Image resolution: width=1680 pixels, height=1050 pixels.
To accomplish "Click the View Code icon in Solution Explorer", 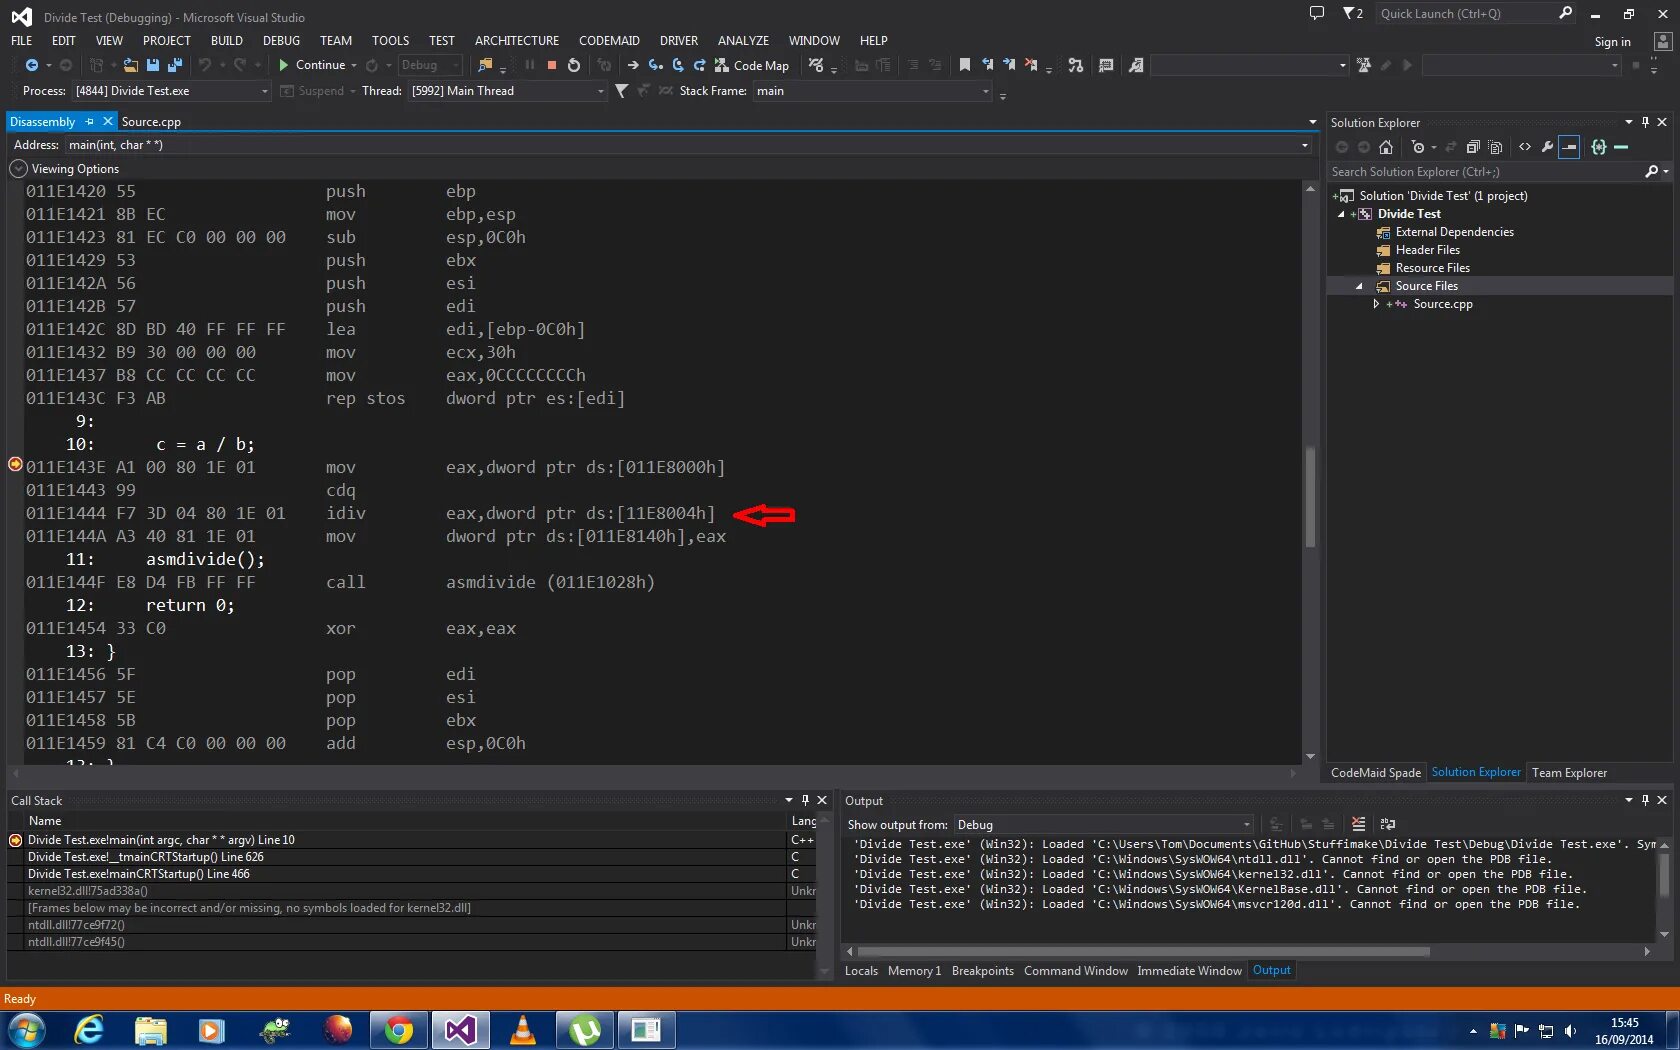I will click(x=1525, y=147).
